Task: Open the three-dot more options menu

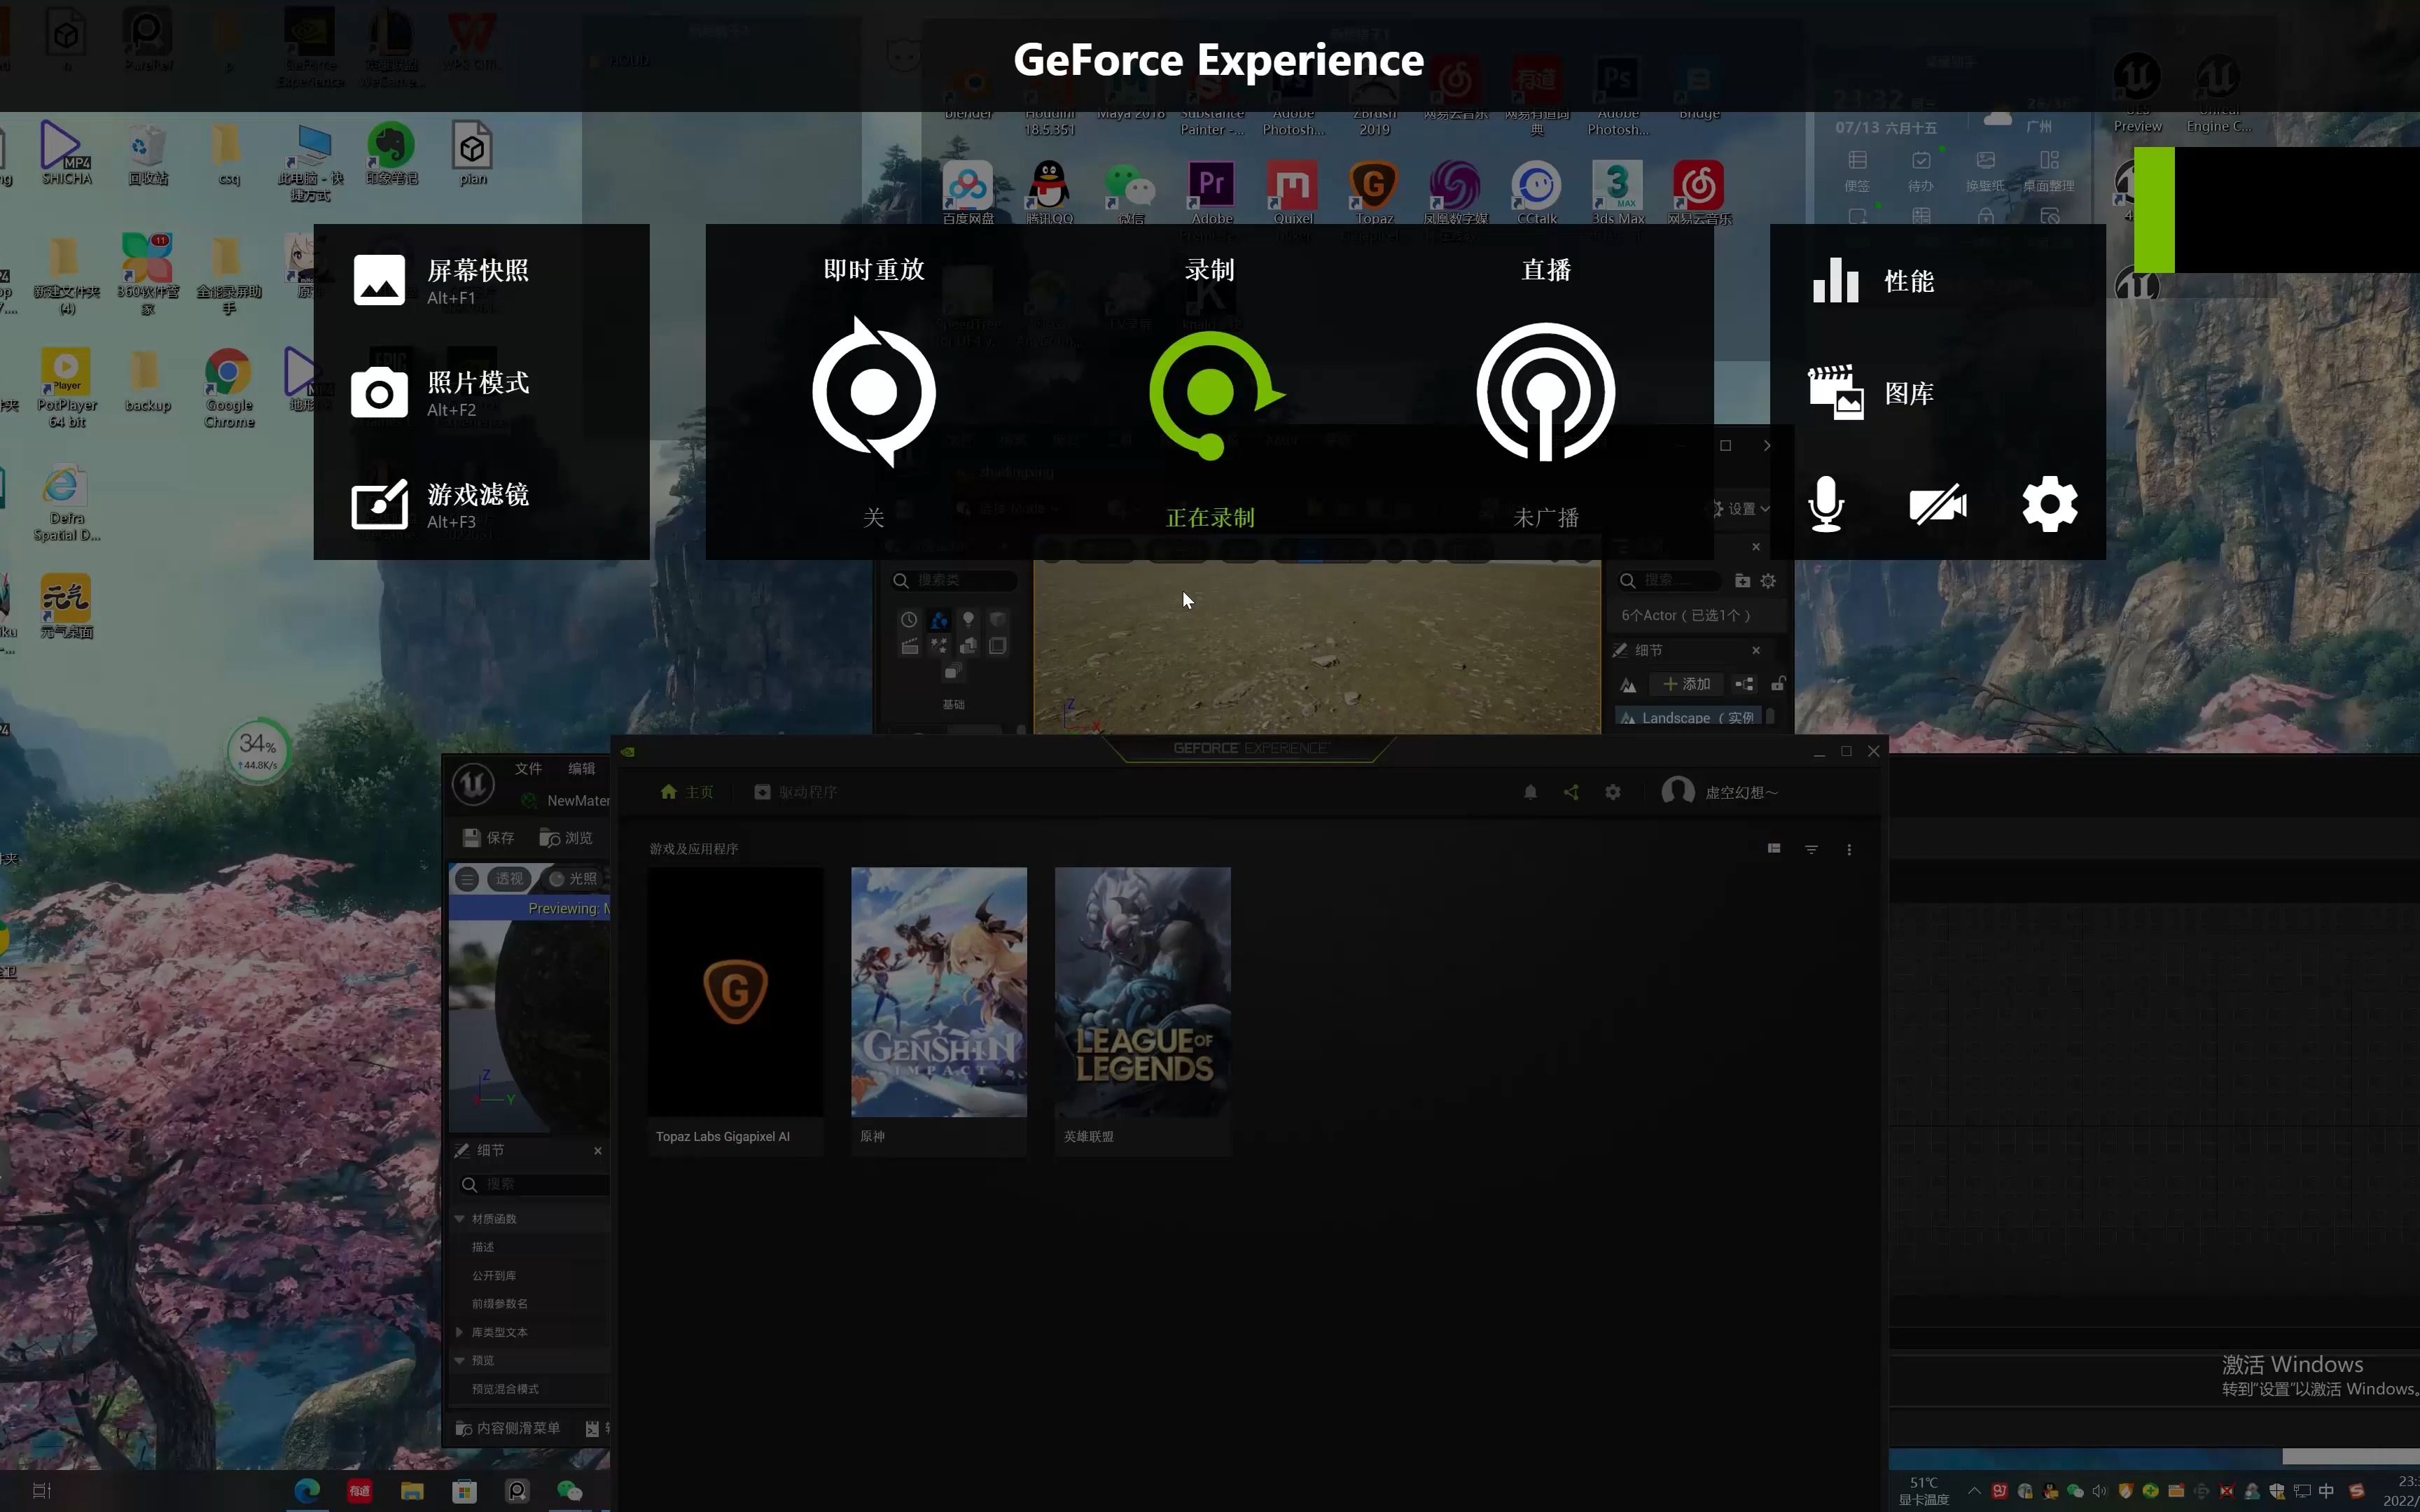Action: 1849,849
